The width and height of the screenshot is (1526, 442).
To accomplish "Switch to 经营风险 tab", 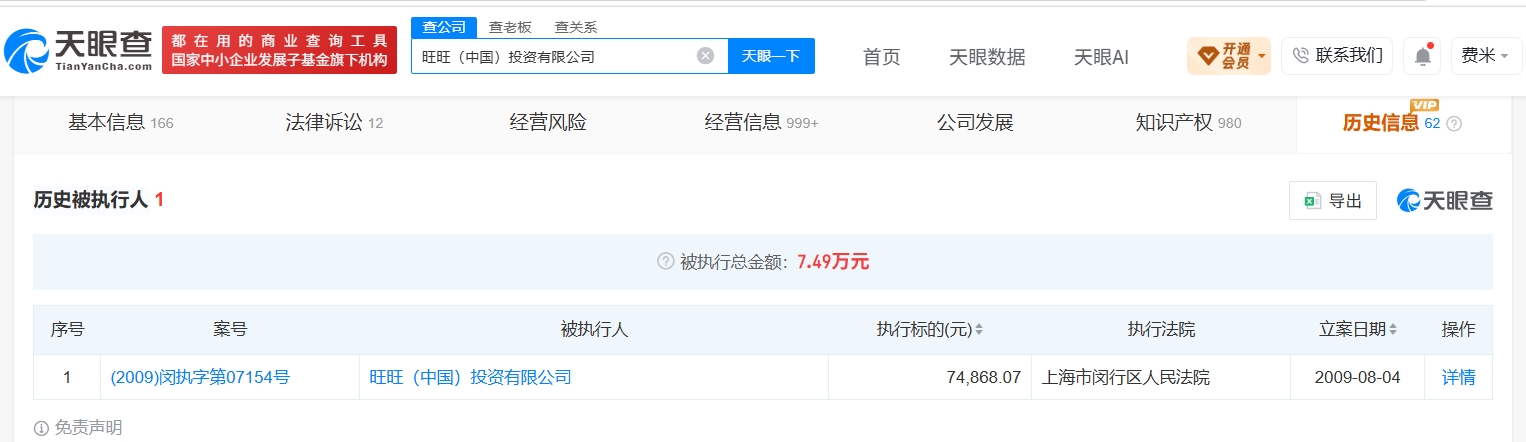I will pos(548,123).
